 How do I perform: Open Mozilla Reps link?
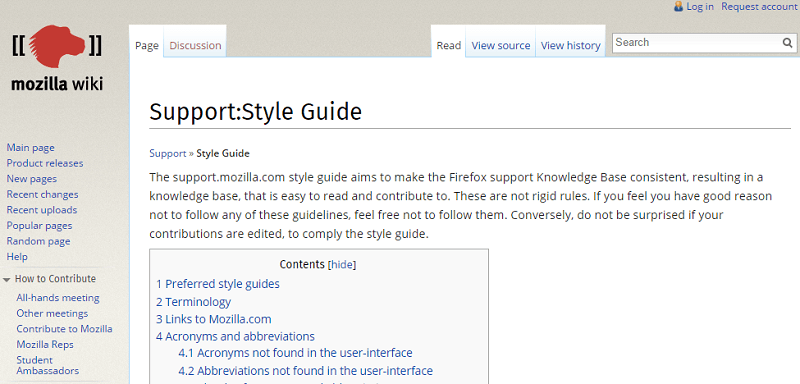click(x=45, y=345)
